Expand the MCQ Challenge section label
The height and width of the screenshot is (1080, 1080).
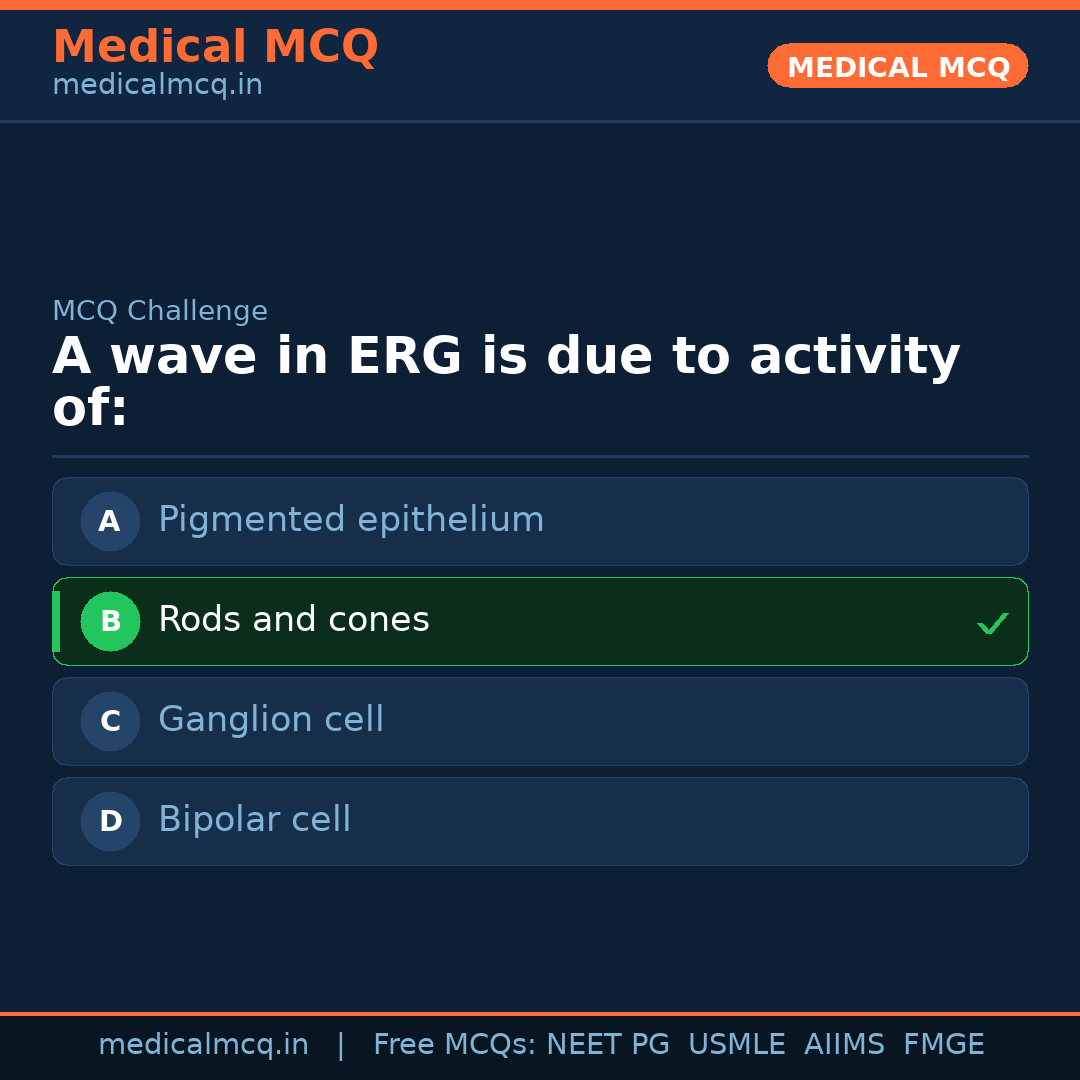tap(160, 311)
